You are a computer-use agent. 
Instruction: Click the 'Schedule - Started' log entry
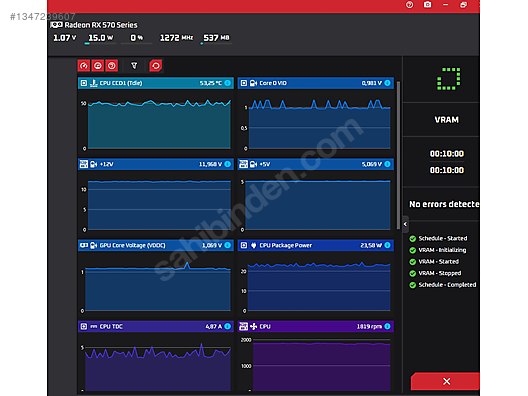point(443,238)
